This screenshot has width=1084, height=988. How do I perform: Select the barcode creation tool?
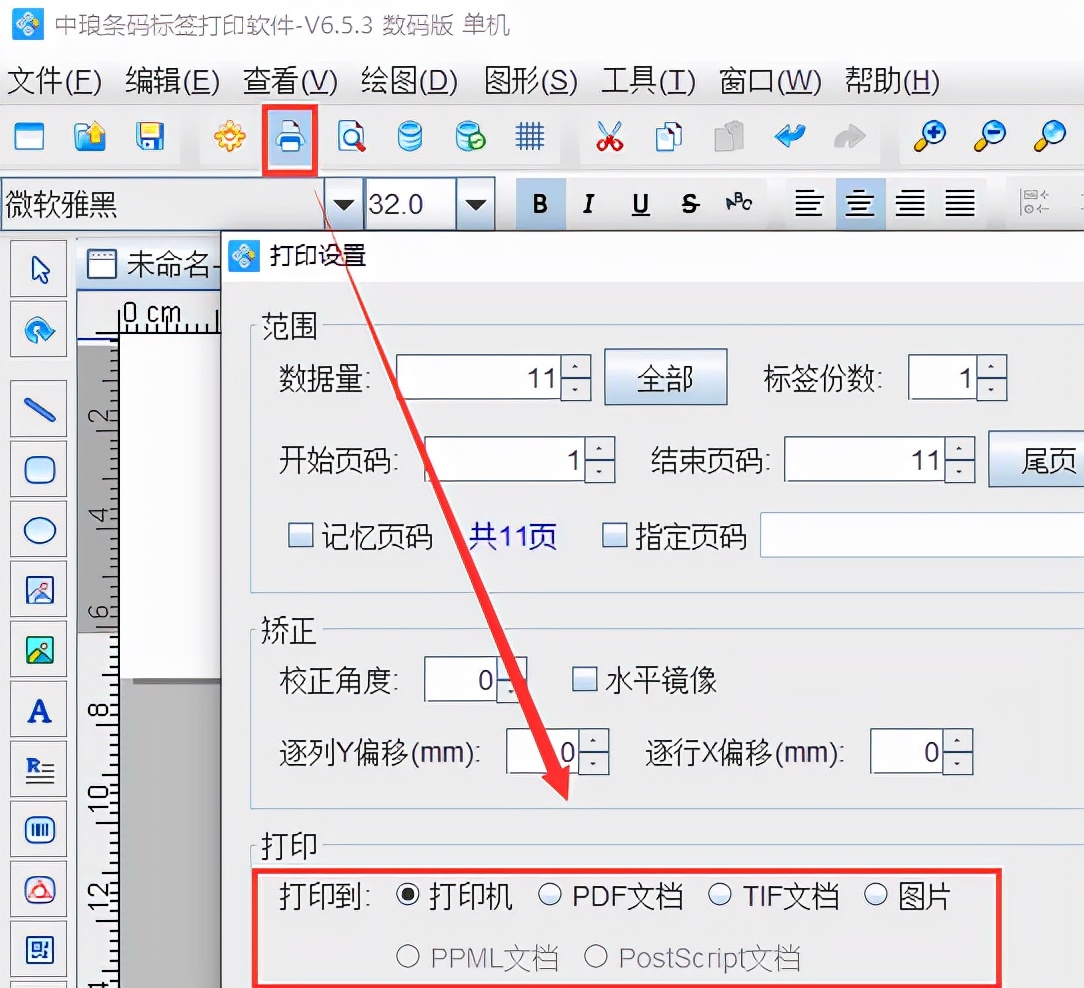[38, 830]
